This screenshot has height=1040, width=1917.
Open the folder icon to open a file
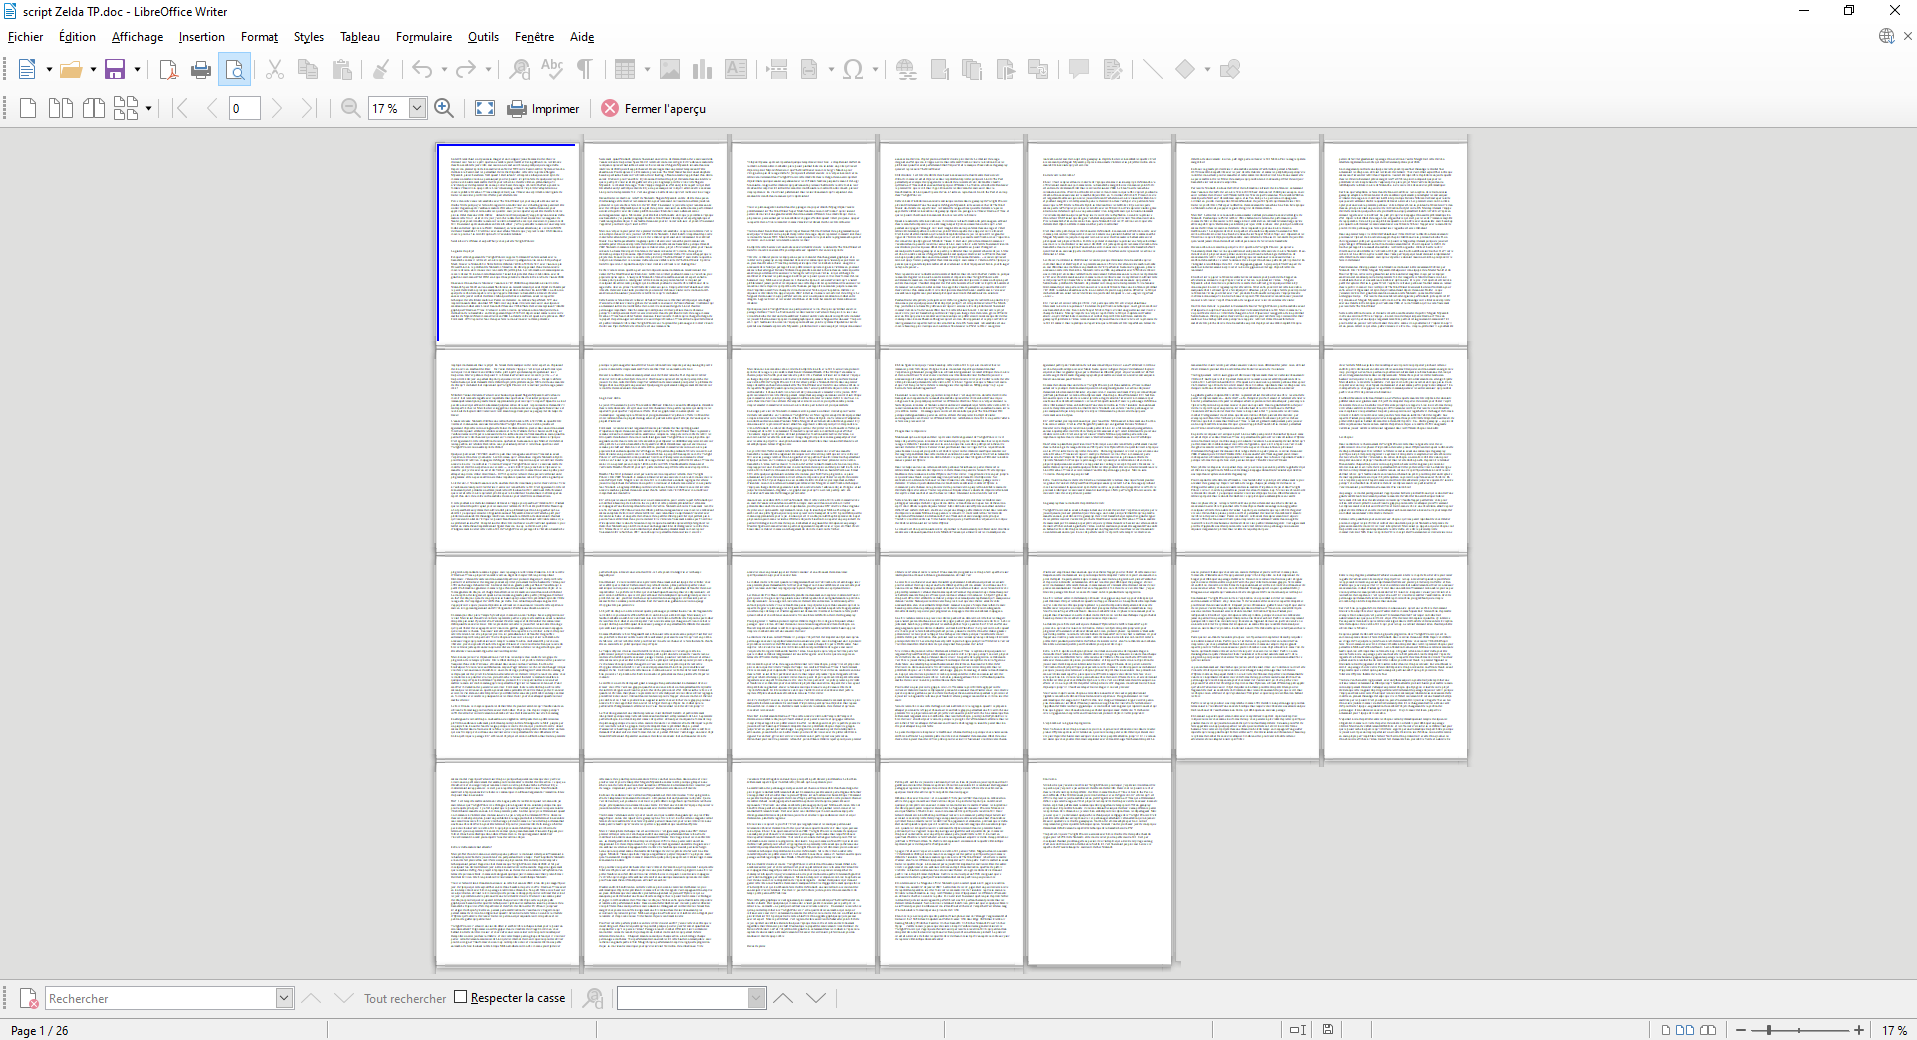click(x=71, y=69)
